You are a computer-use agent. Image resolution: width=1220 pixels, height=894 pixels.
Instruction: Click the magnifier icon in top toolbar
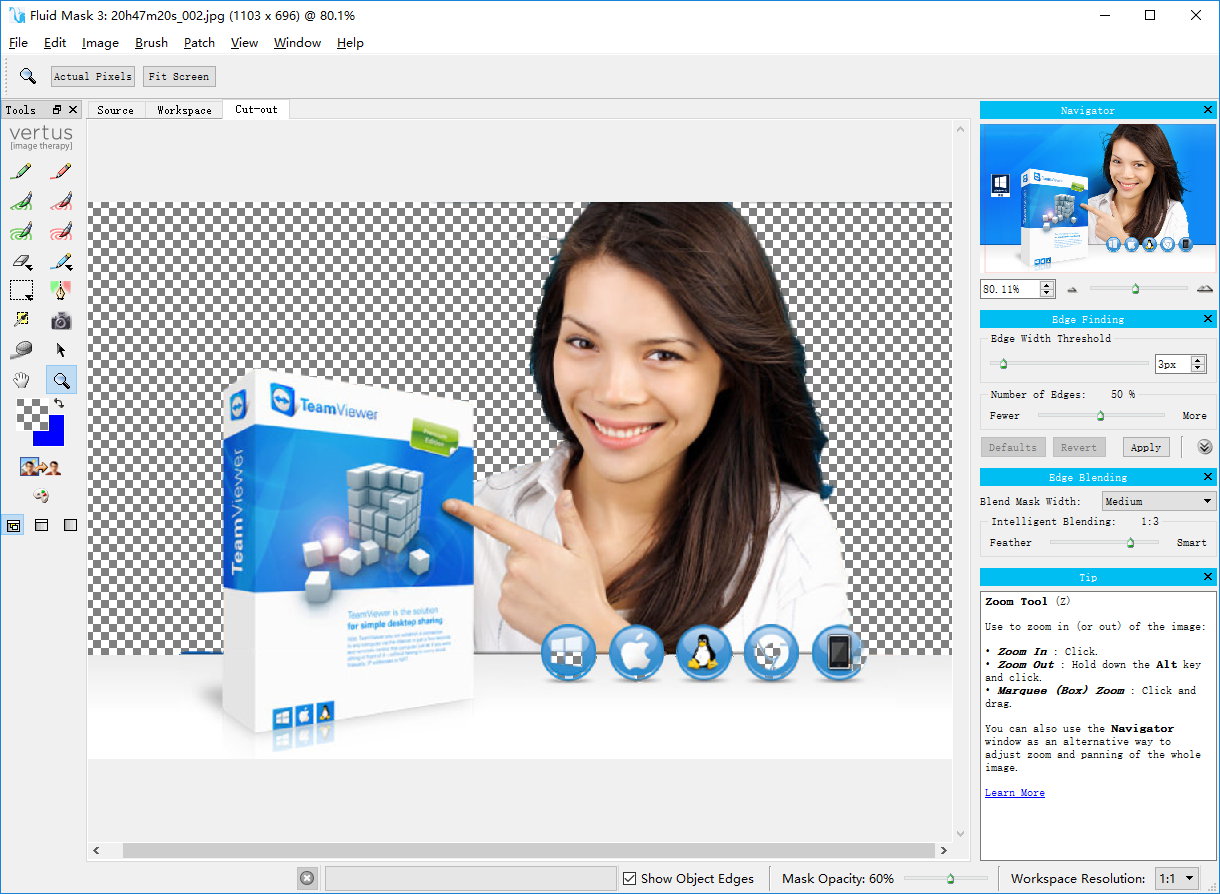[28, 76]
